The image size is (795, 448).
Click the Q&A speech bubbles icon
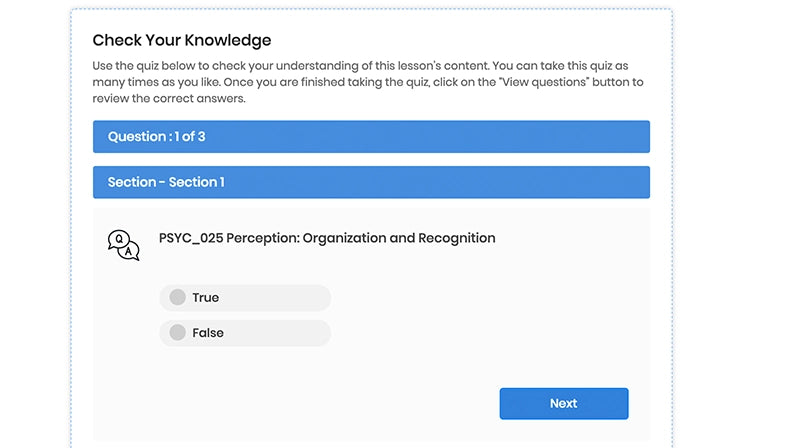(123, 245)
